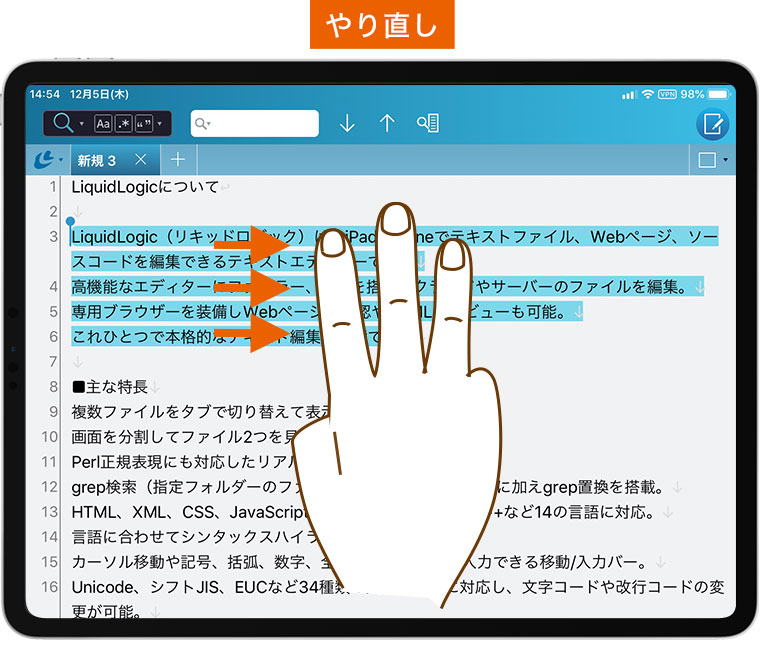Image resolution: width=760 pixels, height=645 pixels.
Task: Open search mode dropdown arrow
Action: tap(81, 124)
